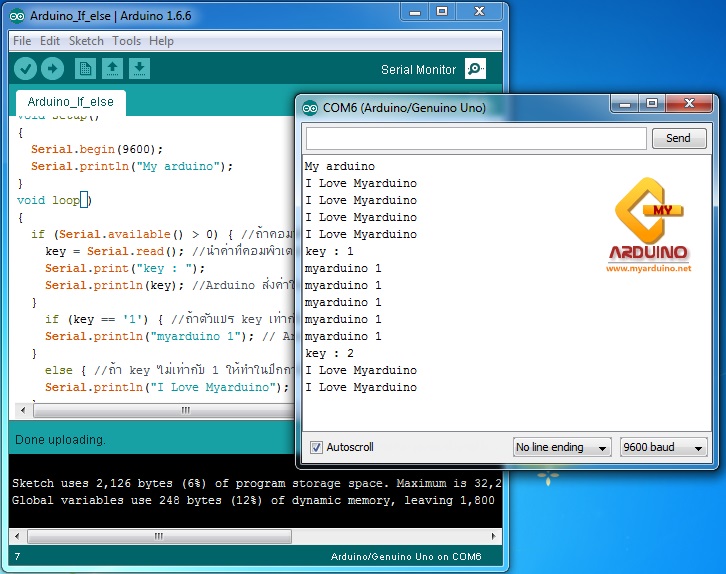Create a new sketch with New icon
Image resolution: width=726 pixels, height=574 pixels.
coord(86,69)
